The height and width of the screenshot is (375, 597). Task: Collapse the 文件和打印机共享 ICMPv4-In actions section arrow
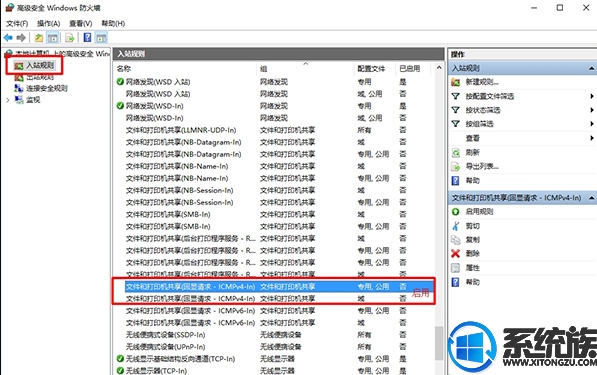pos(591,198)
